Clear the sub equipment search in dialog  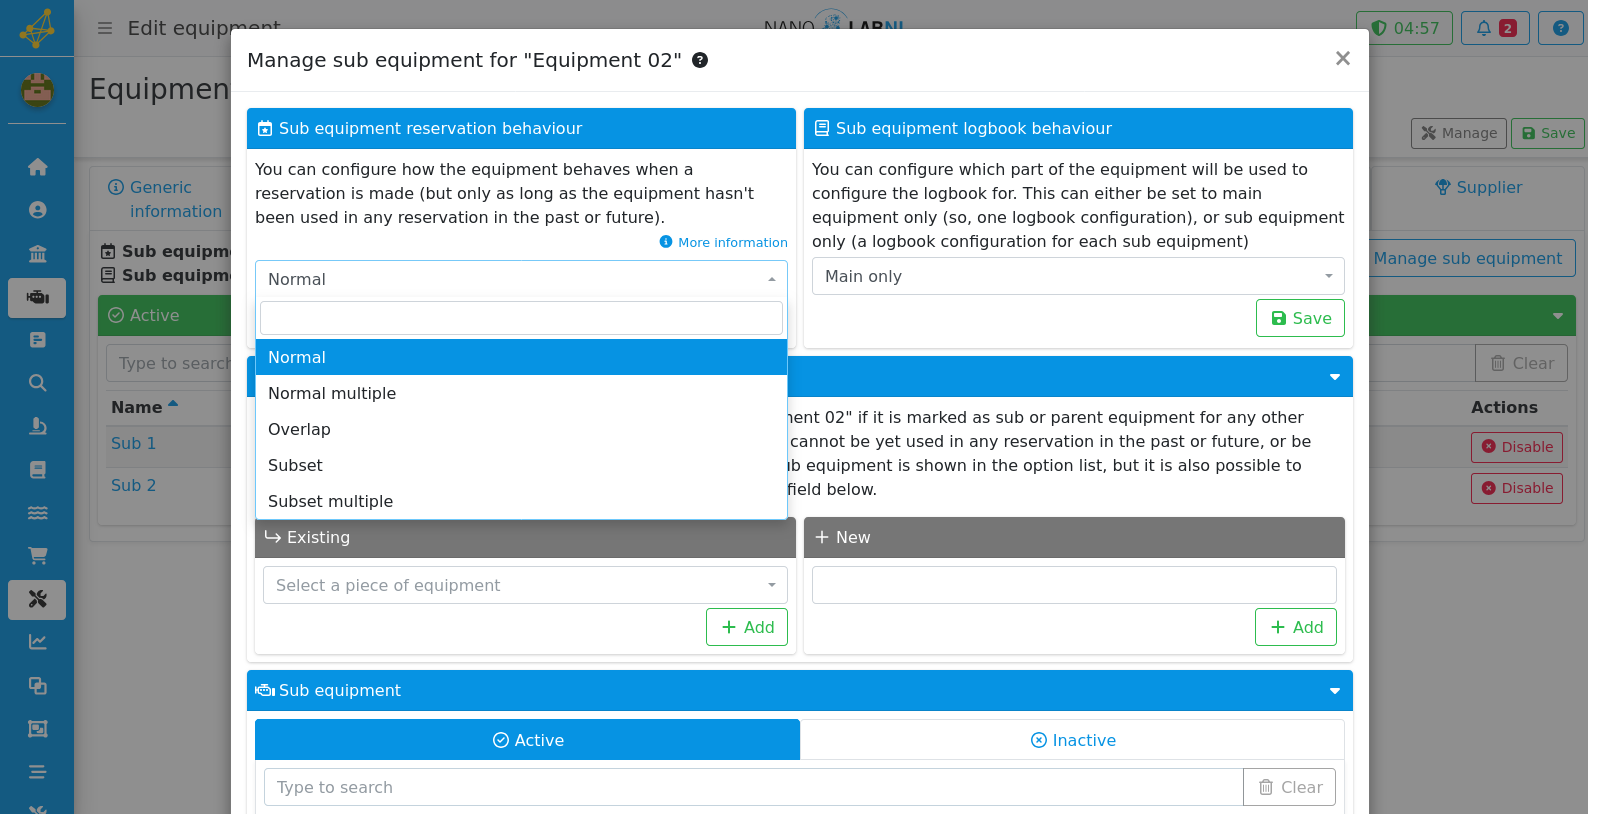pyautogui.click(x=1289, y=787)
